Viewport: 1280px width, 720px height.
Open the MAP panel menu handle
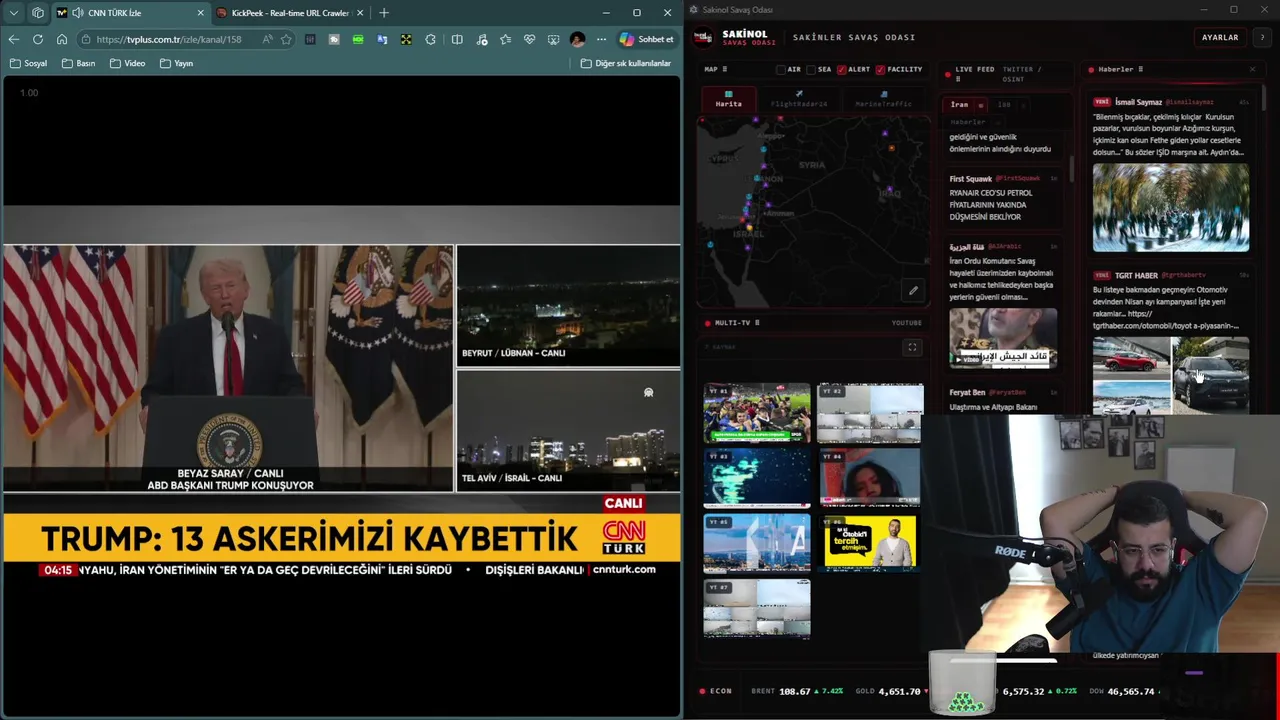click(x=724, y=70)
